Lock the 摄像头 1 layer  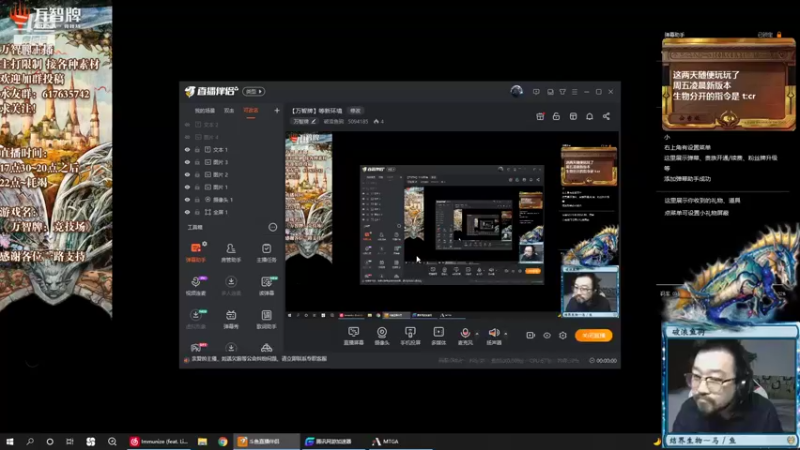[197, 199]
